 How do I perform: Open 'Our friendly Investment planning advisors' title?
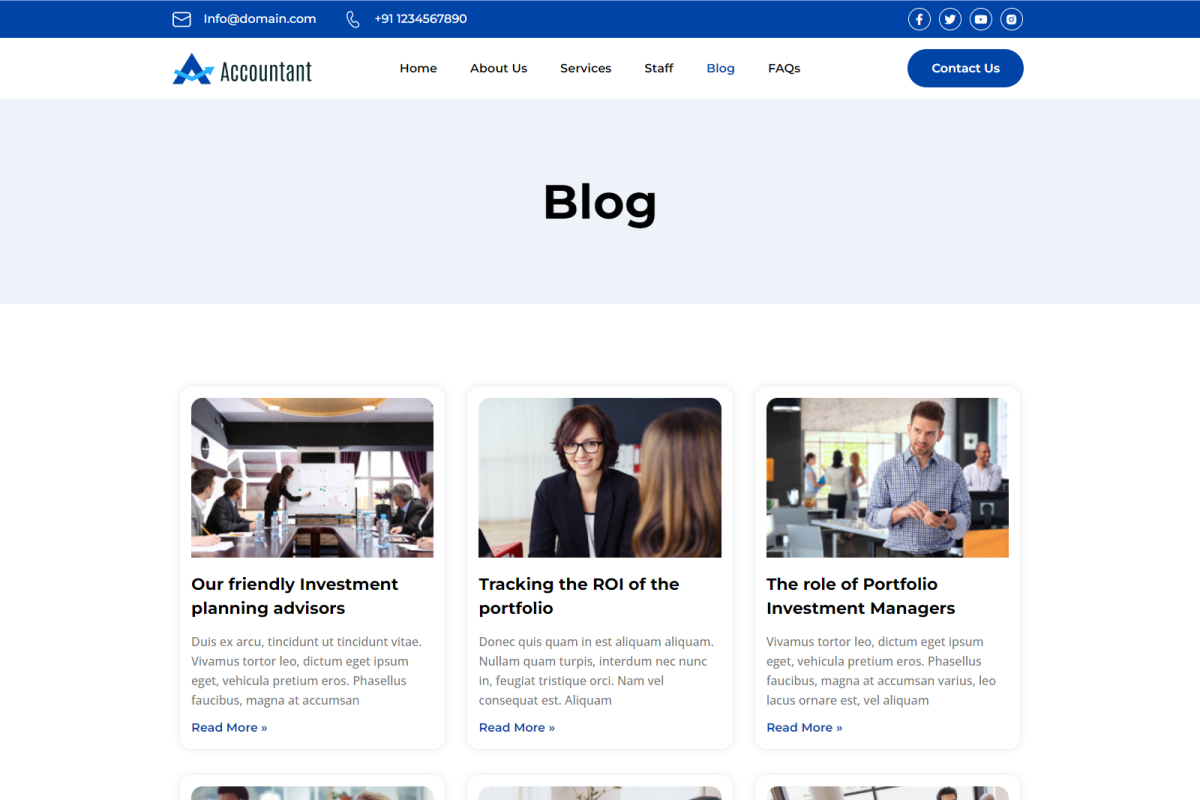295,596
